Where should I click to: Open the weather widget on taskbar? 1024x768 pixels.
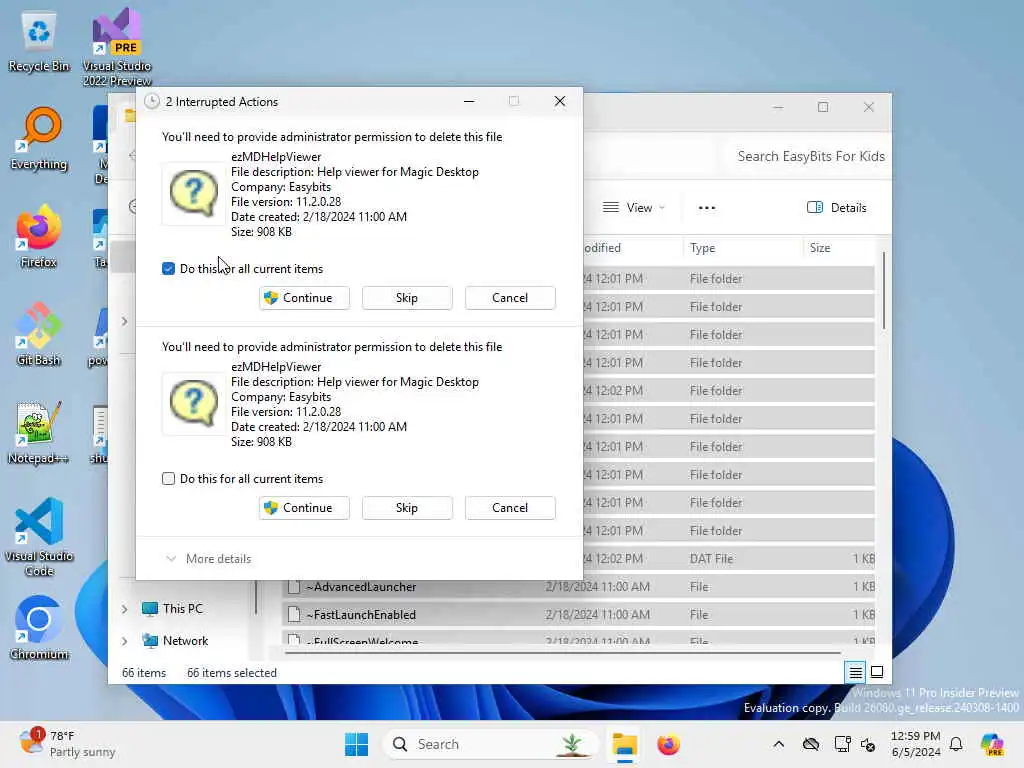[67, 743]
